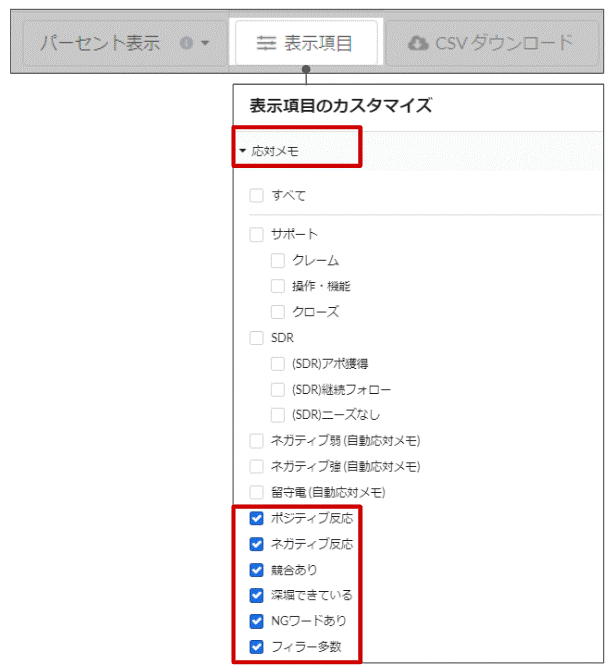This screenshot has width=609, height=672.
Task: Uncheck the 深堀できている checkbox
Action: [256, 595]
